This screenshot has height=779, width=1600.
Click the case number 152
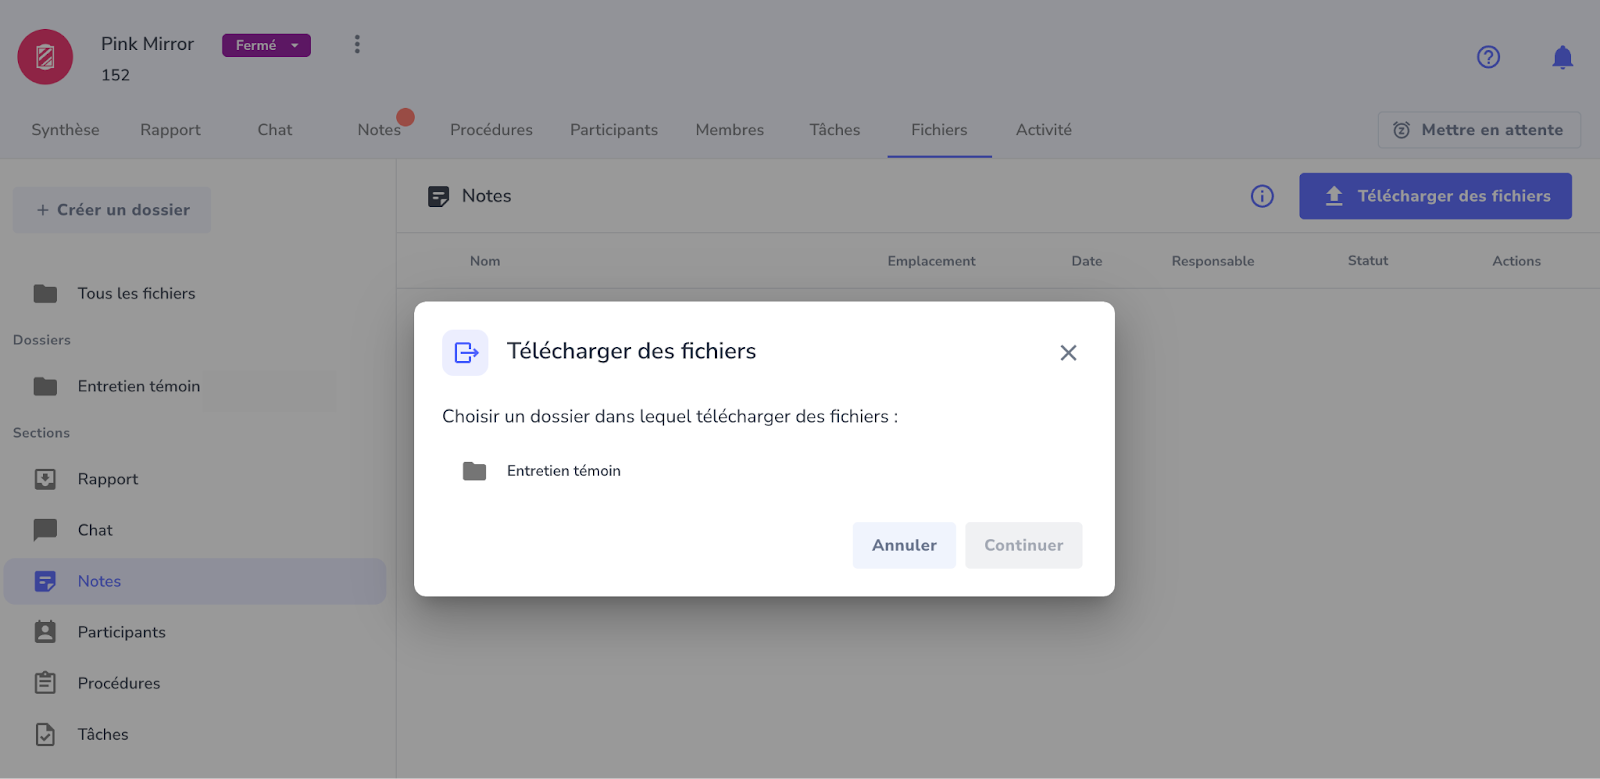pos(115,75)
